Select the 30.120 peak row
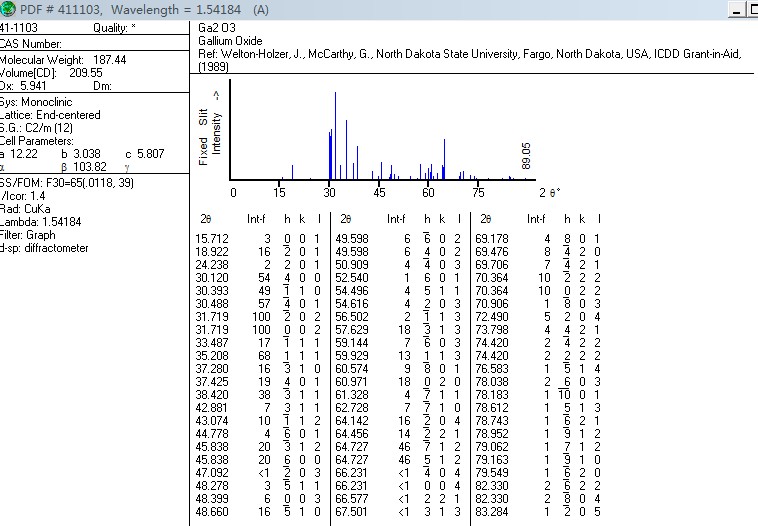Image resolution: width=758 pixels, height=526 pixels. click(x=258, y=278)
